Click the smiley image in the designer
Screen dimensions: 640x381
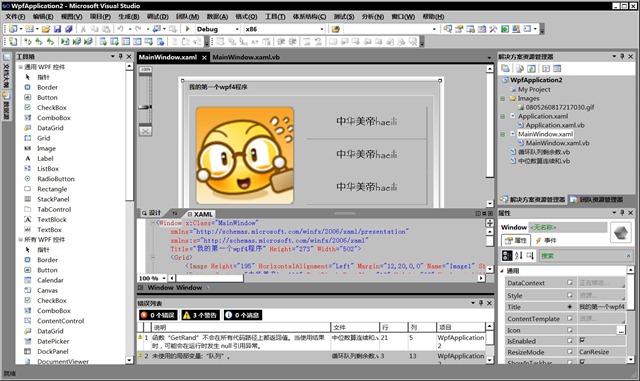tap(245, 156)
